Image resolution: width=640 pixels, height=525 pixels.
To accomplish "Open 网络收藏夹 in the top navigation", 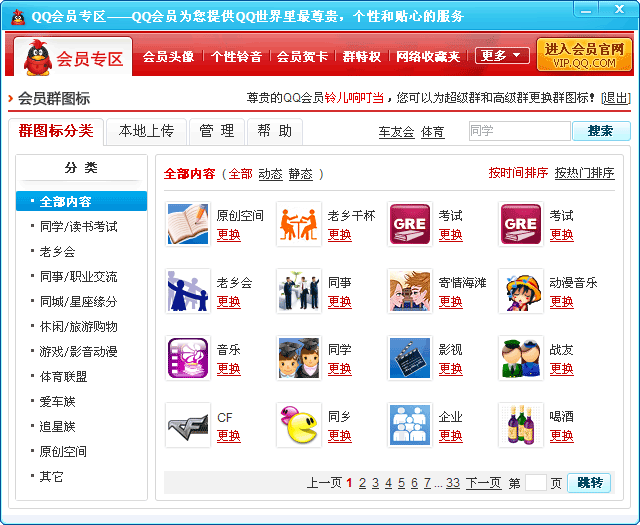I will 428,56.
